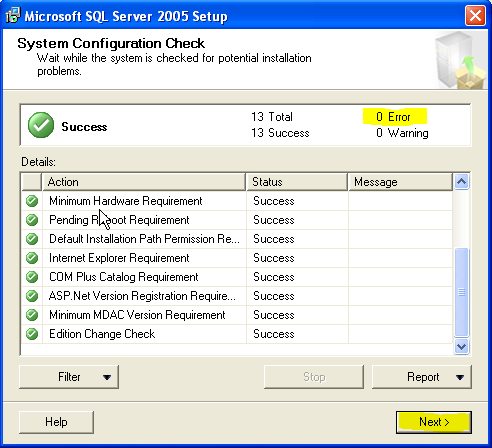
Task: Click the setup icon in the title bar
Action: (x=13, y=15)
